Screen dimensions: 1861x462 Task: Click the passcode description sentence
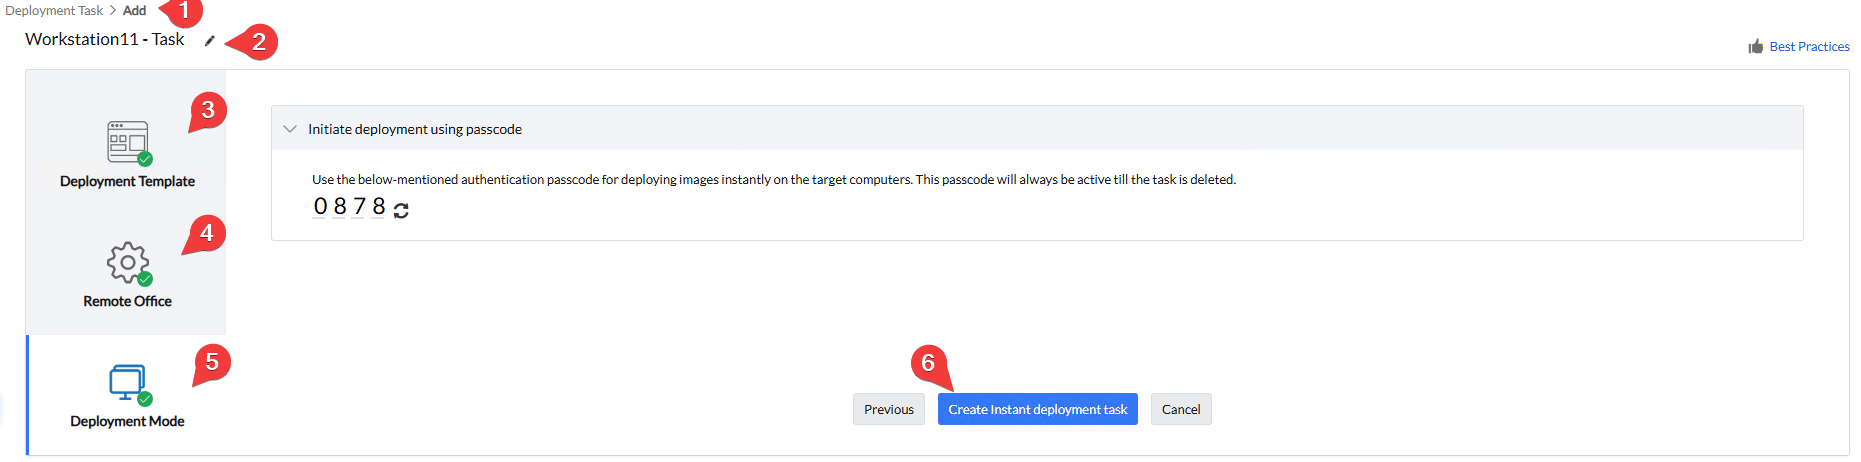[773, 180]
